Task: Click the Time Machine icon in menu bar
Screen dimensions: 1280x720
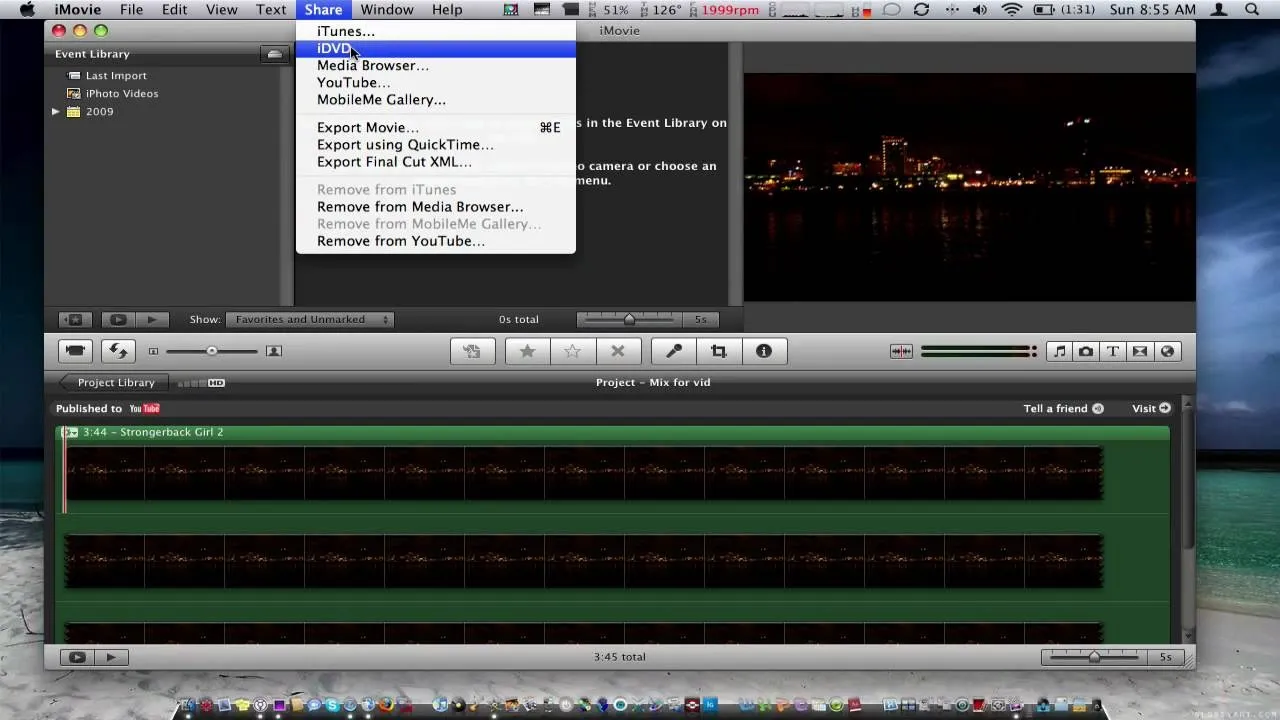Action: [x=921, y=10]
